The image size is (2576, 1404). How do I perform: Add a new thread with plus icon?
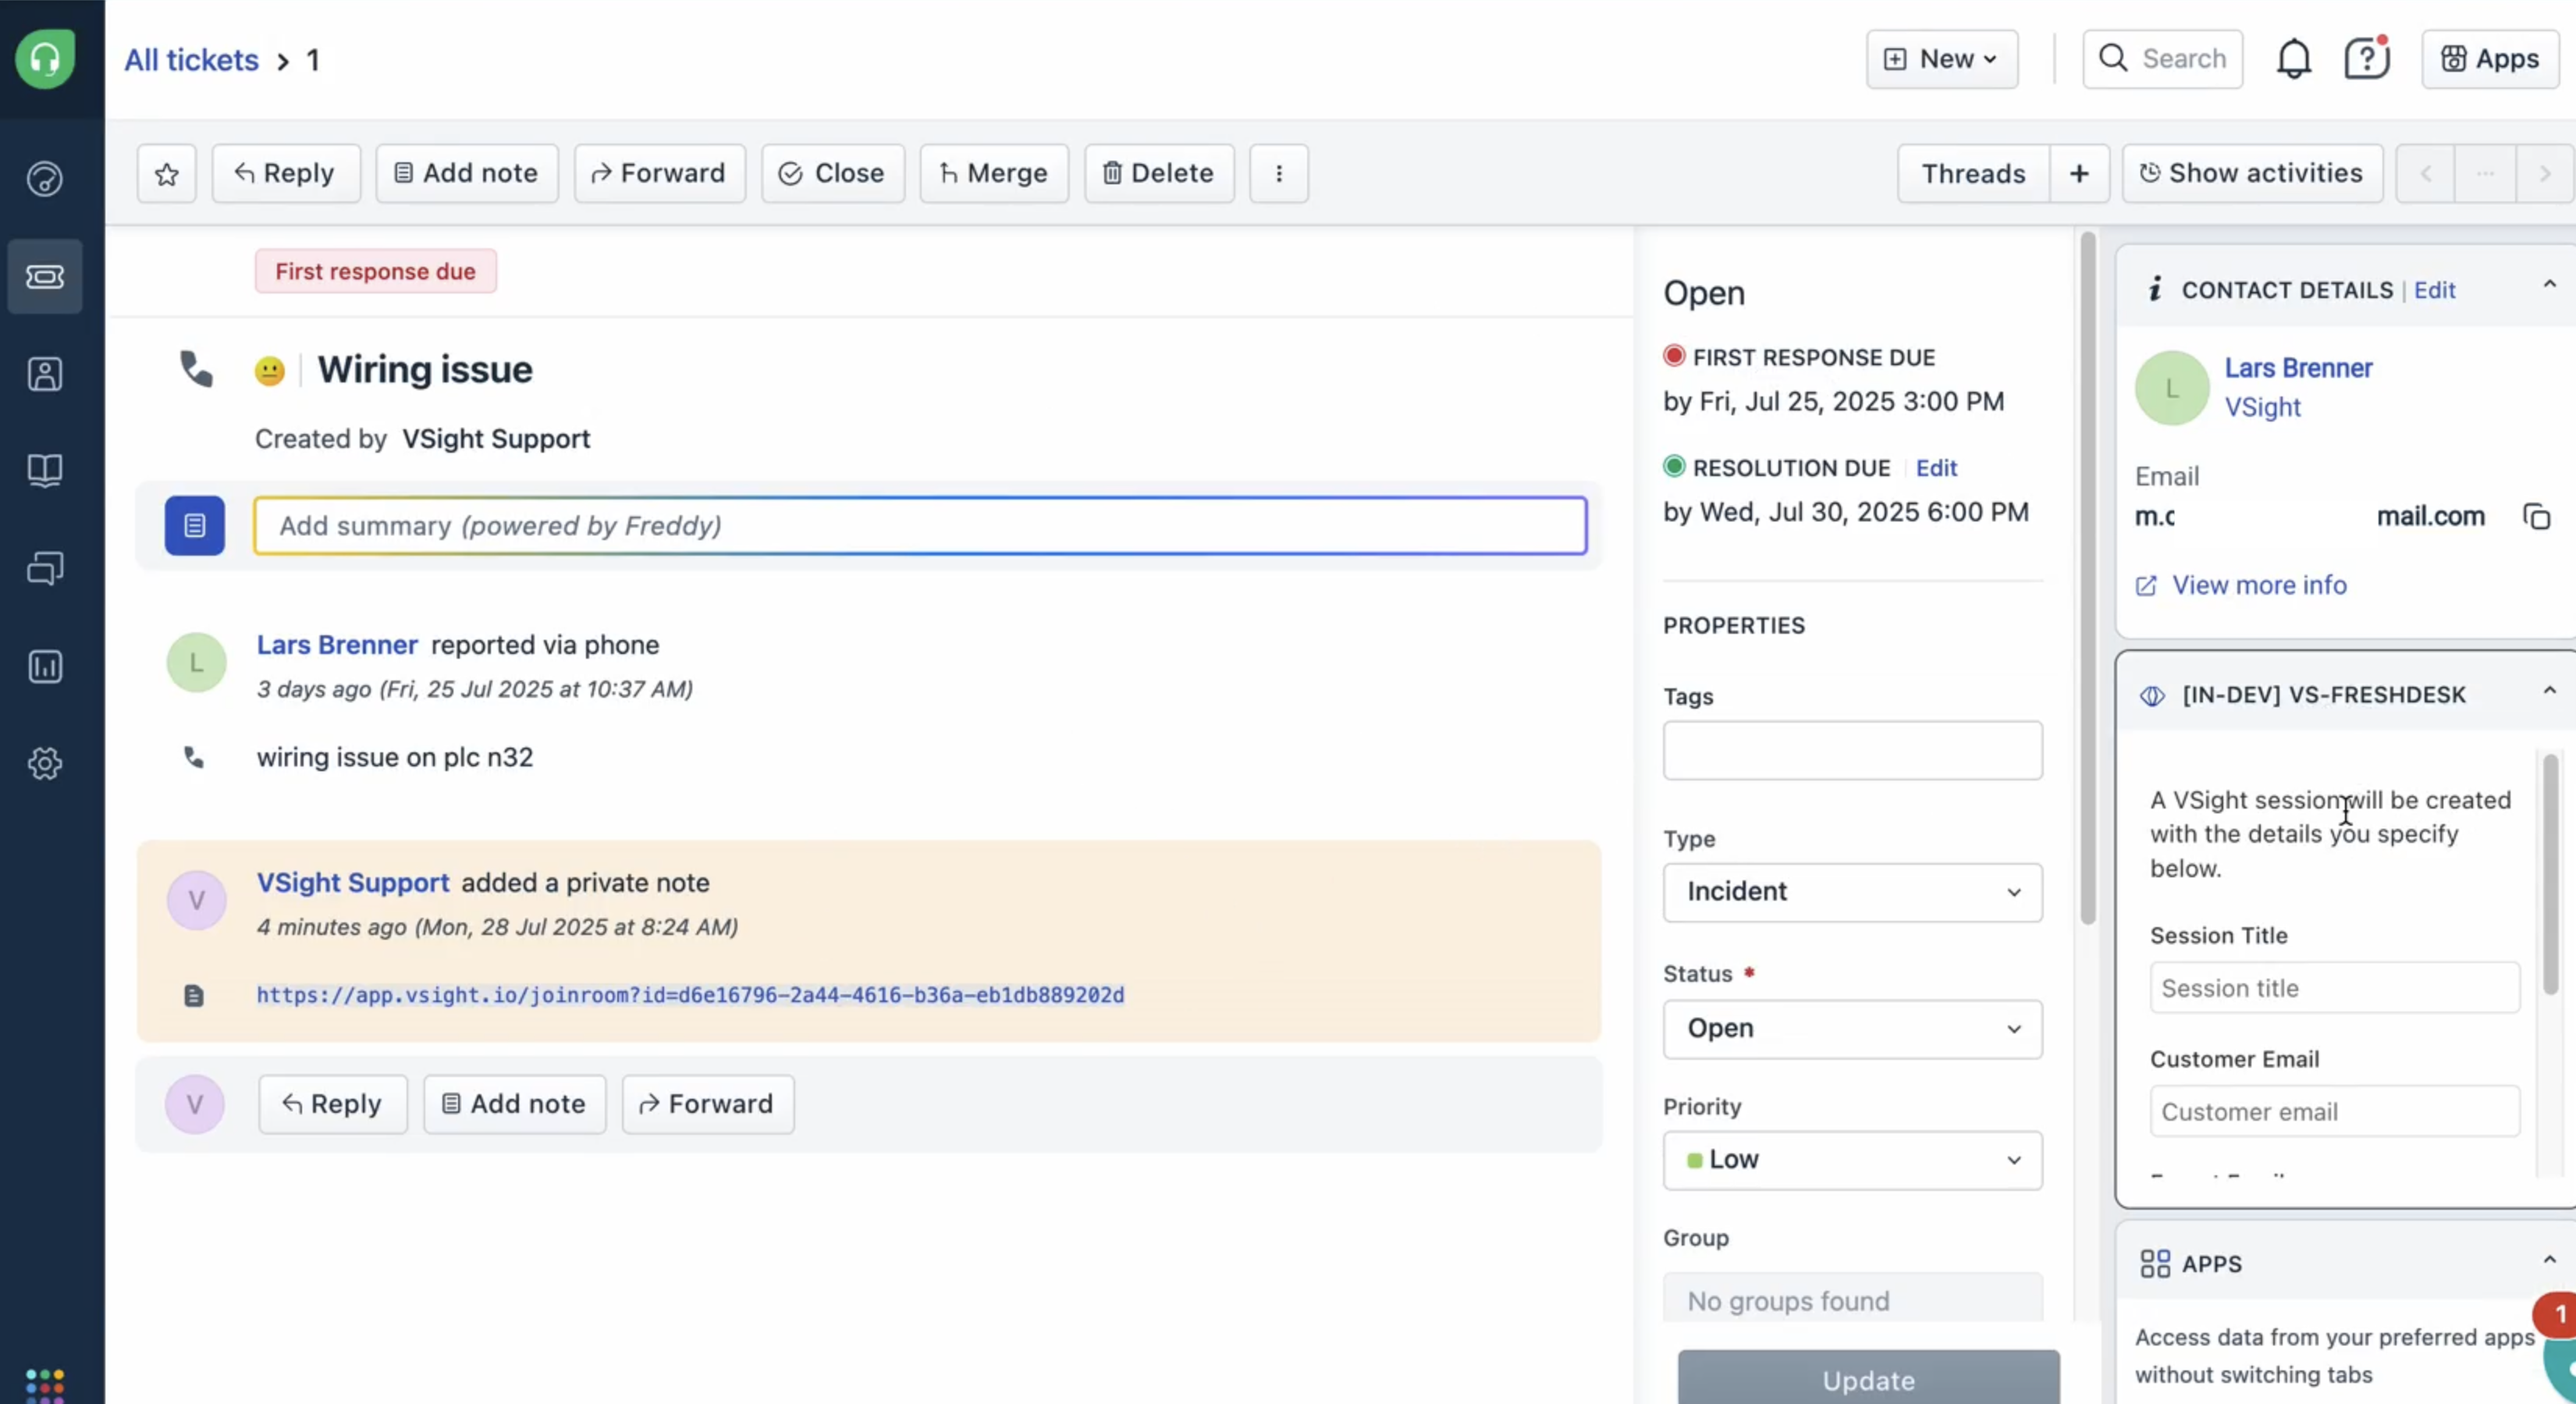[x=2079, y=174]
